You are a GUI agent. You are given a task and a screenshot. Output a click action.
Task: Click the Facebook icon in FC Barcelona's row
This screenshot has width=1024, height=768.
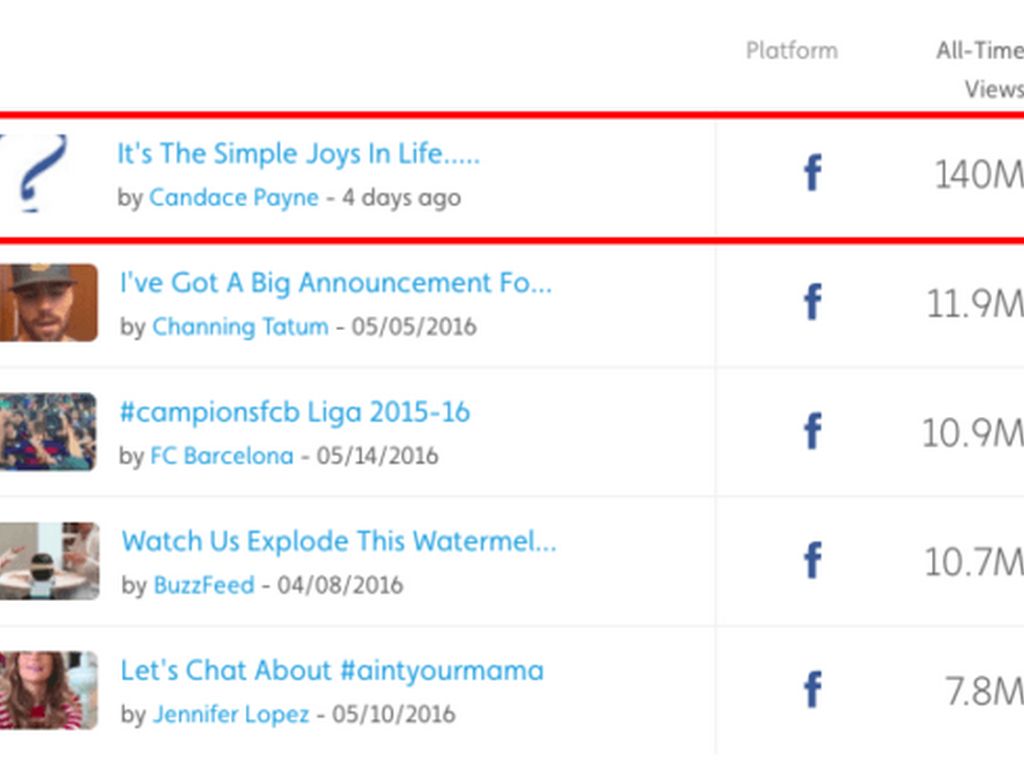click(x=813, y=431)
